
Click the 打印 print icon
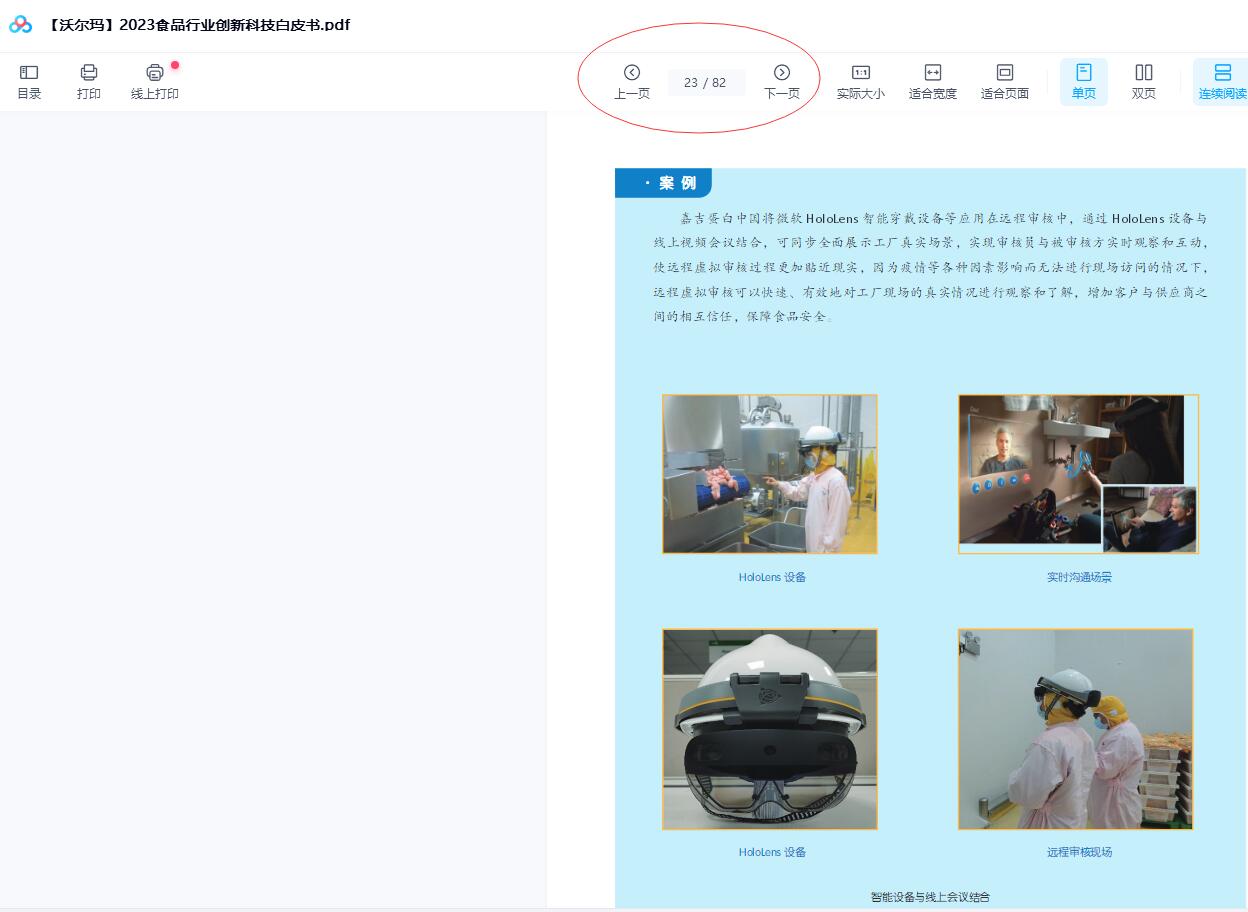pos(89,72)
